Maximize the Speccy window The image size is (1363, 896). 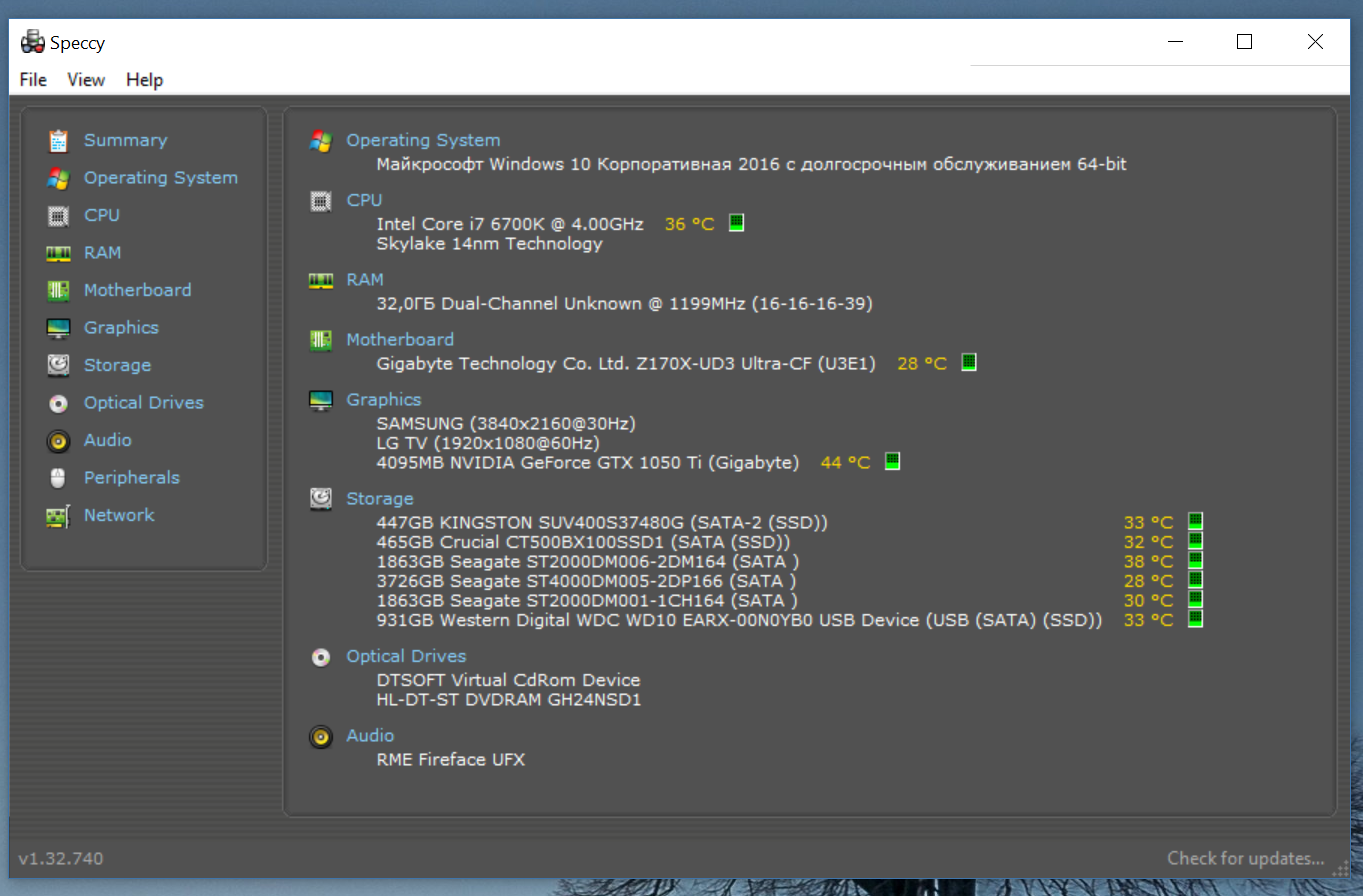pos(1244,42)
